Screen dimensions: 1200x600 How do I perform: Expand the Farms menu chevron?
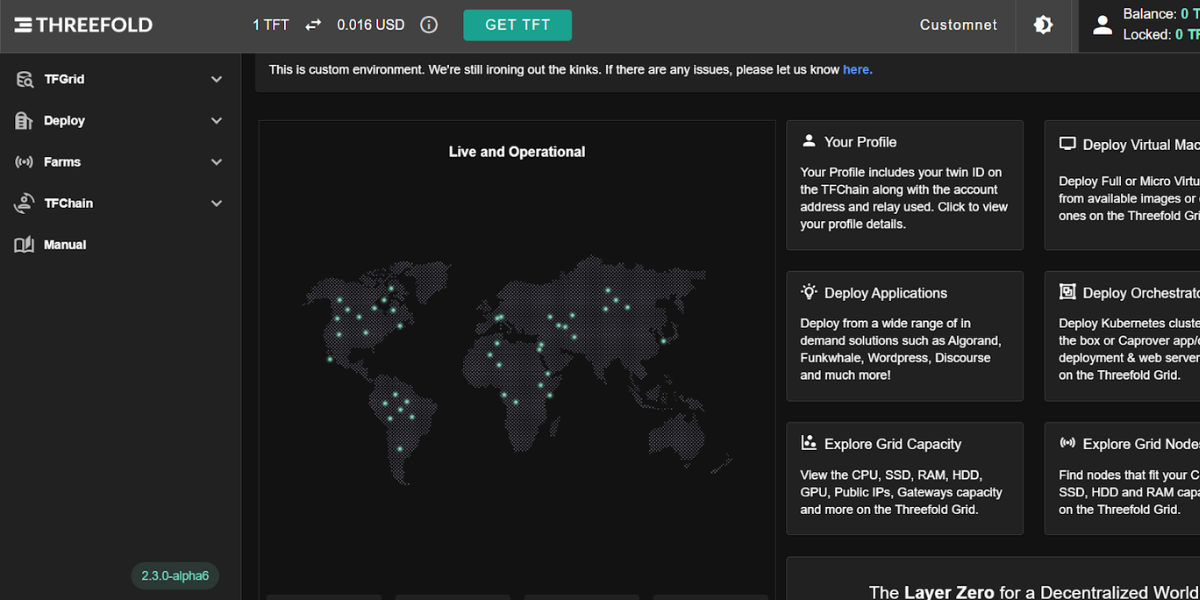click(217, 162)
